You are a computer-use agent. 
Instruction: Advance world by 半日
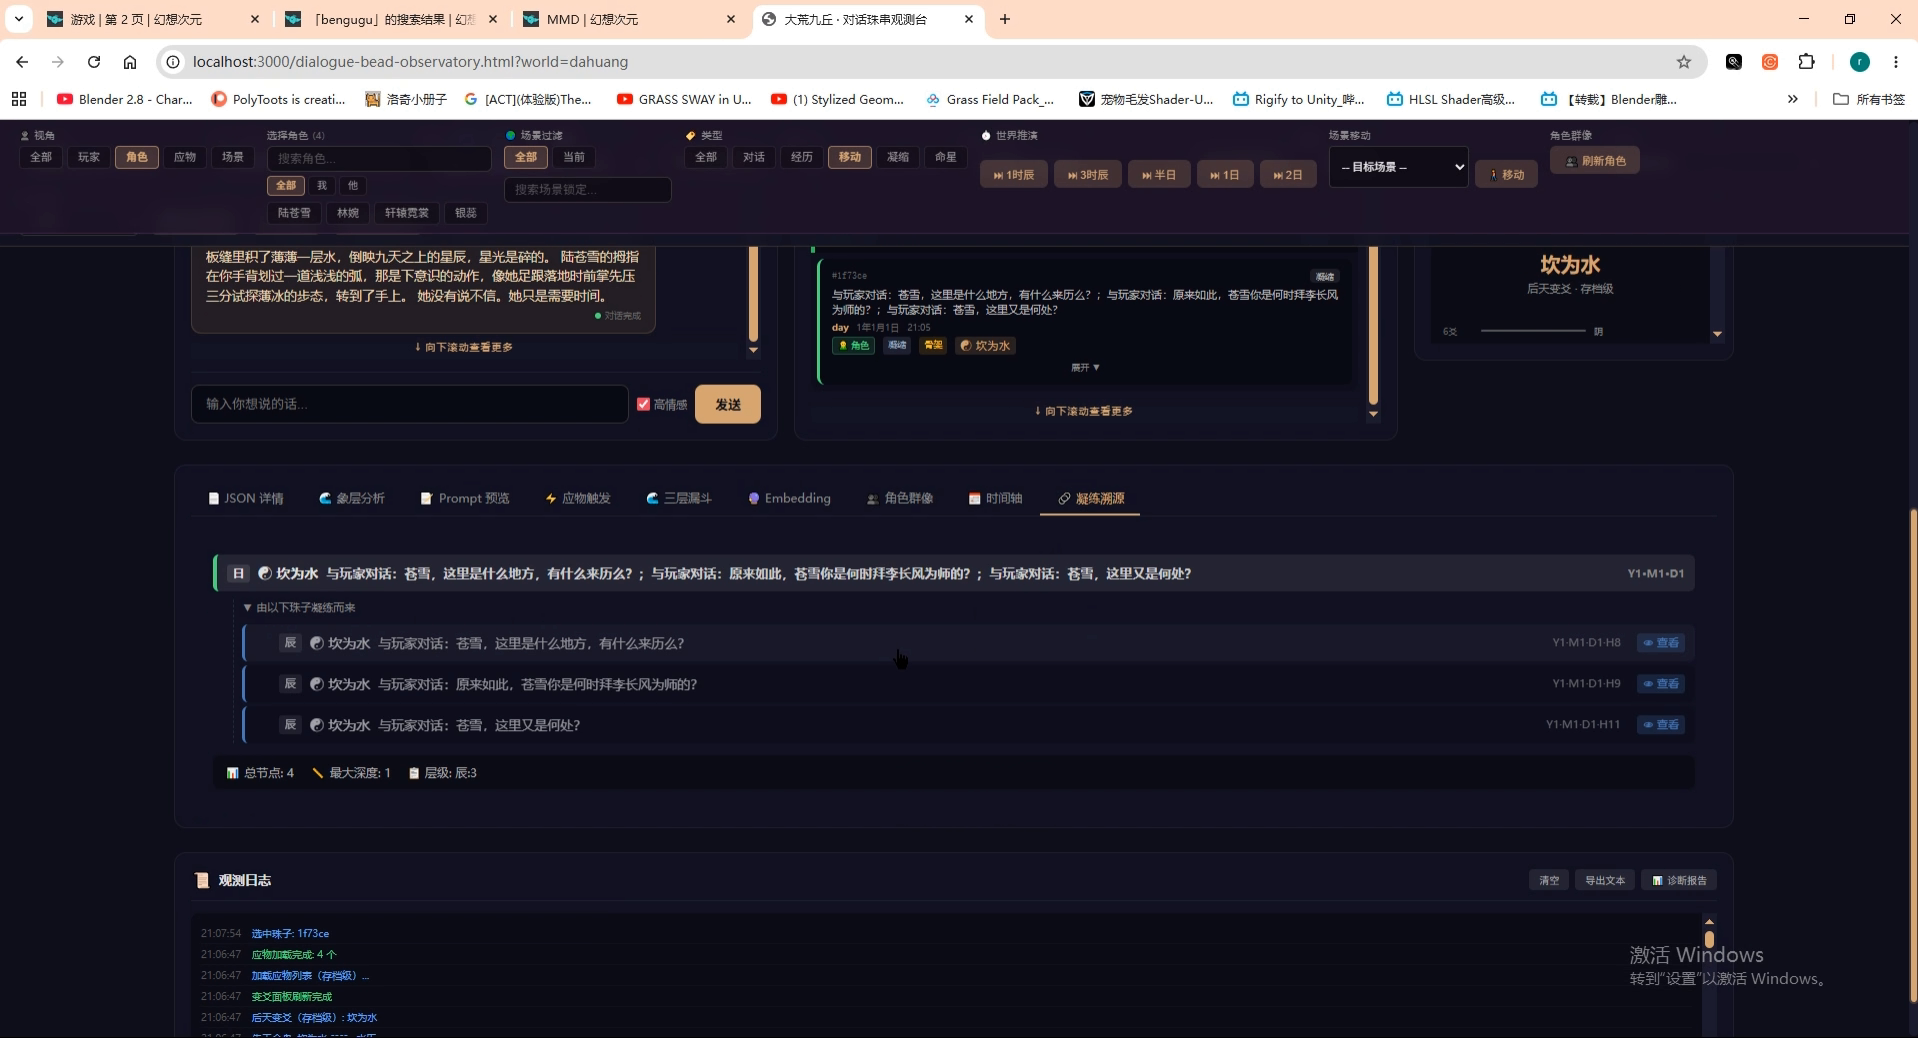1159,174
